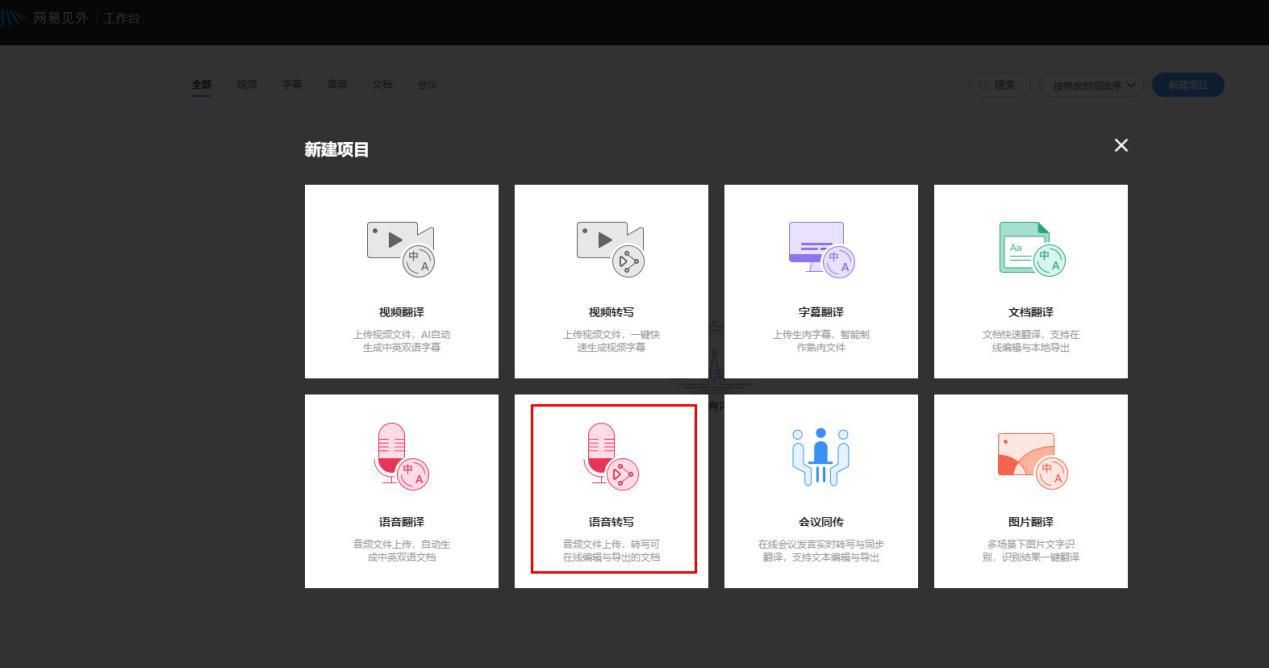The width and height of the screenshot is (1269, 668).
Task: Click the 会议同传 people icon
Action: coord(821,457)
